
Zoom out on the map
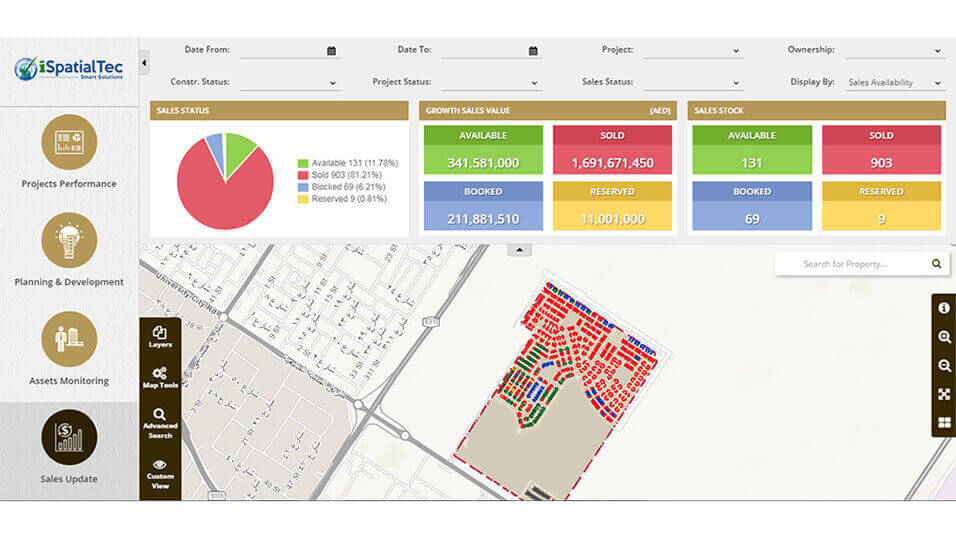(x=943, y=366)
